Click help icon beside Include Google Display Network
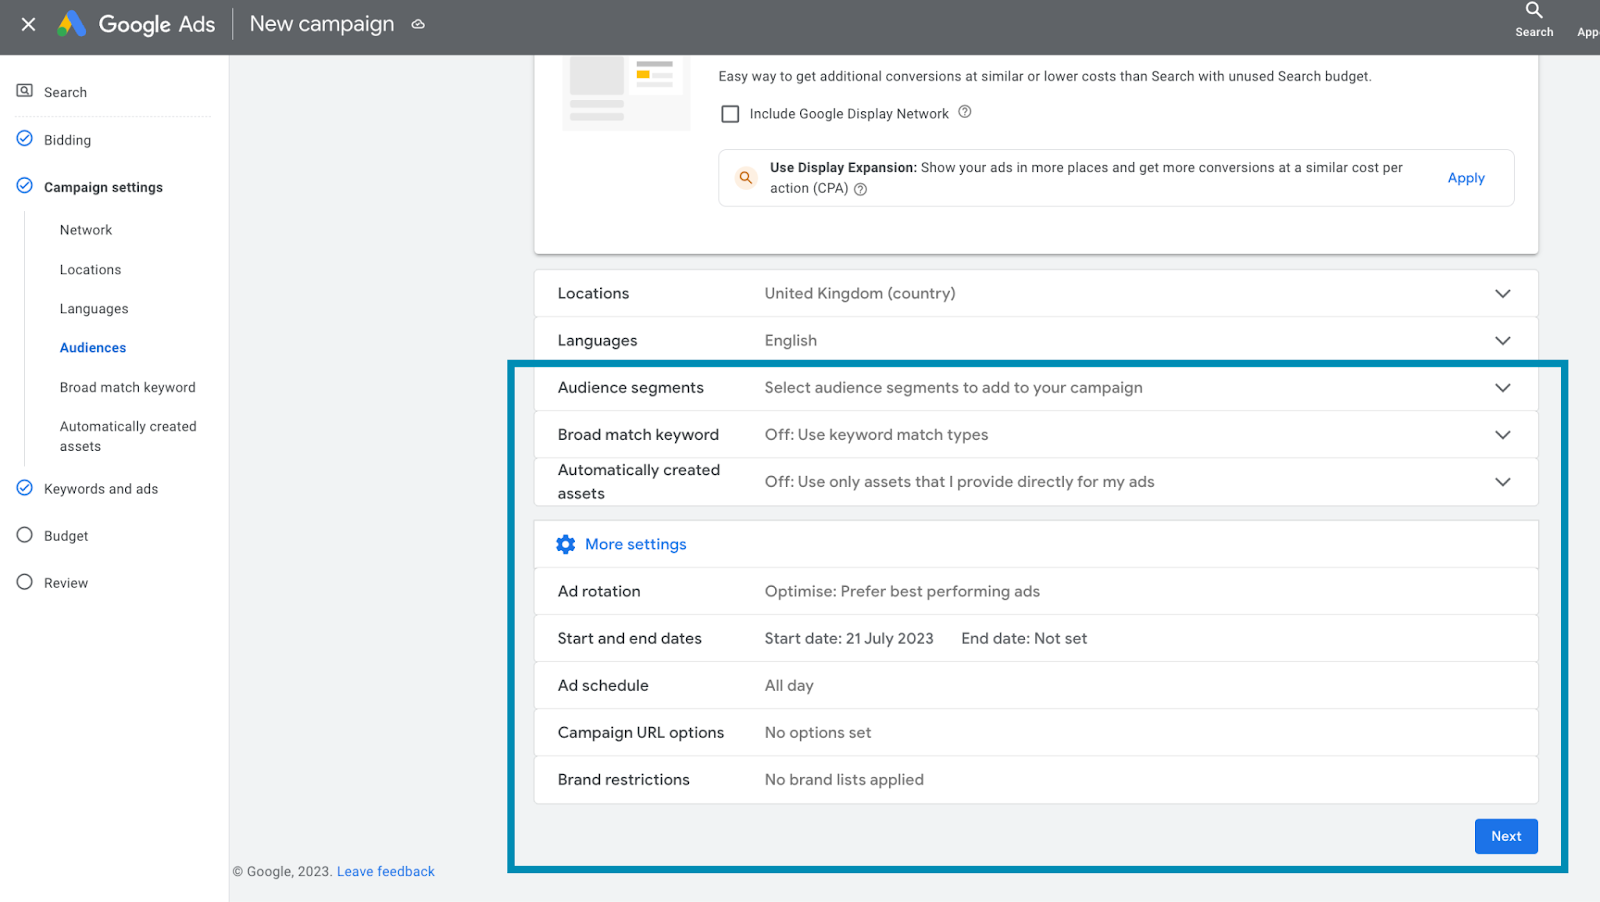This screenshot has height=902, width=1600. click(965, 112)
